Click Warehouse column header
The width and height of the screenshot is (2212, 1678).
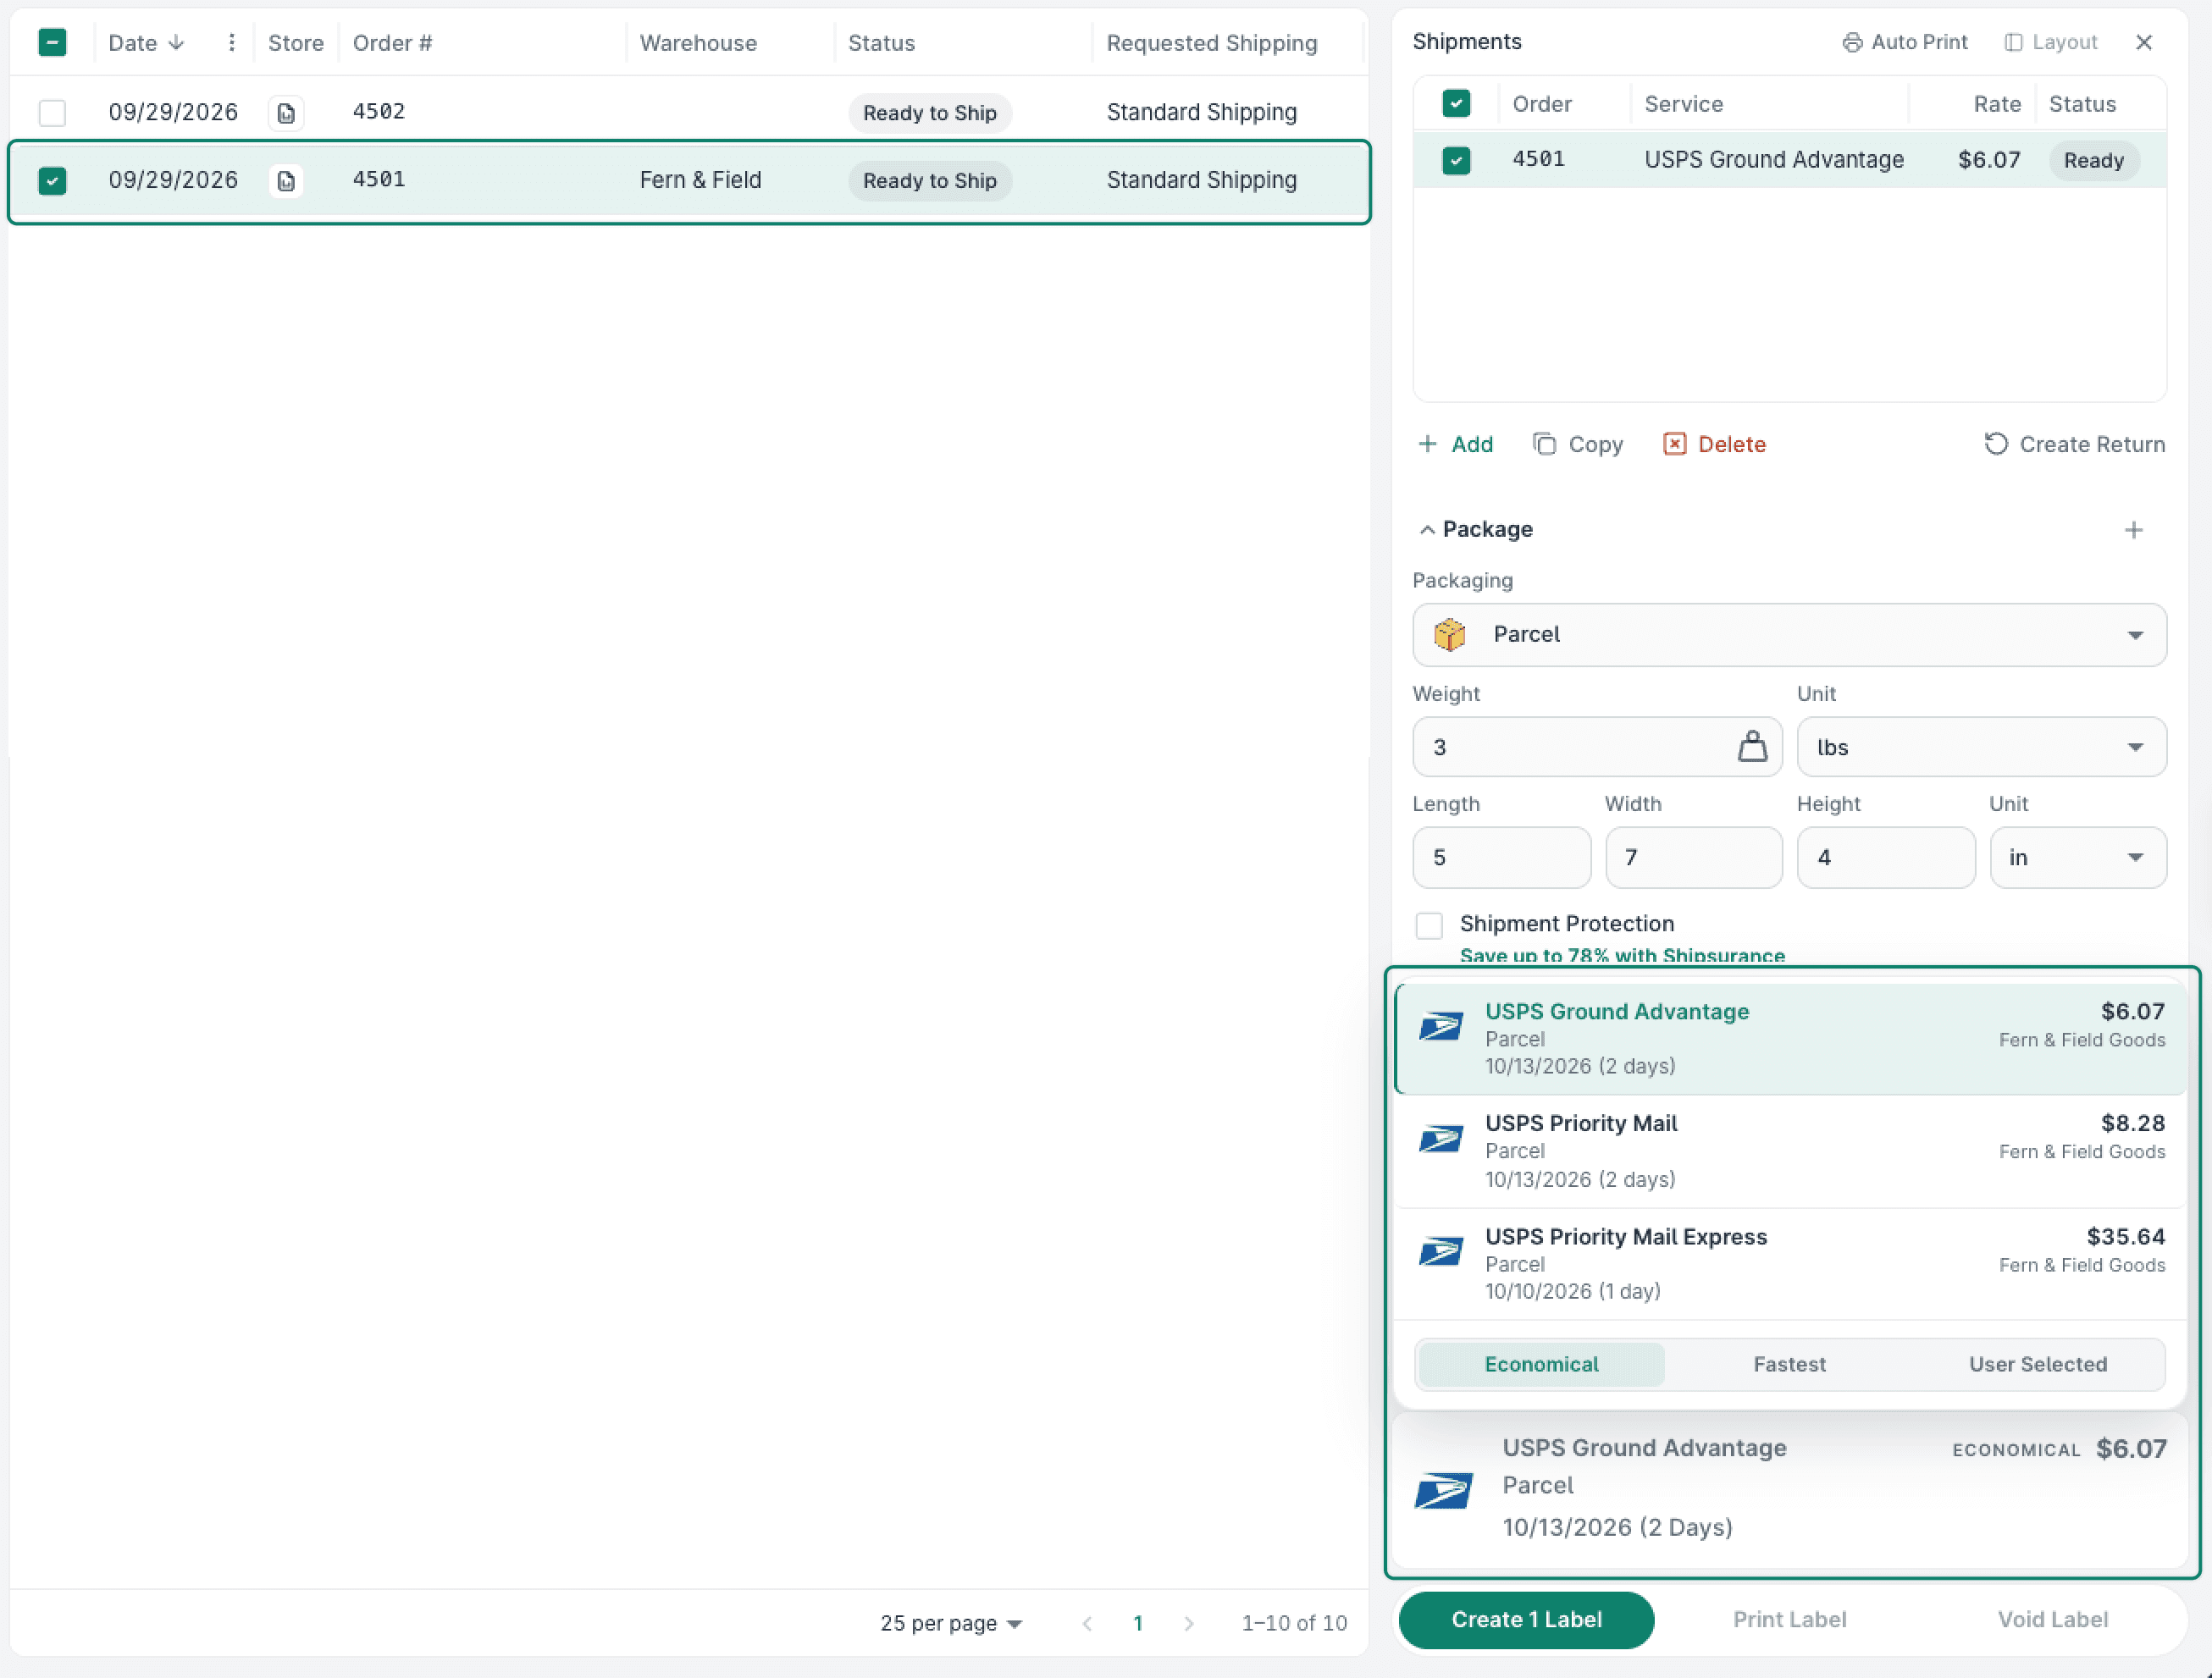(x=698, y=43)
